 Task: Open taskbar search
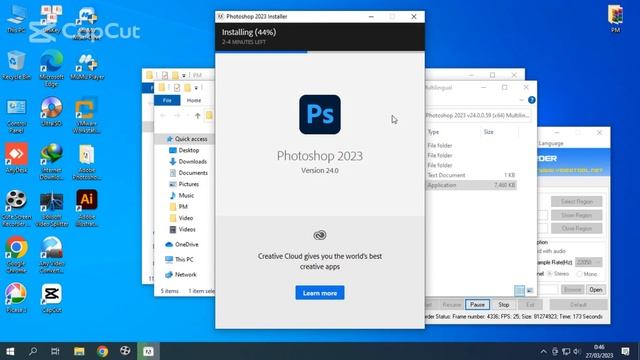[33, 351]
